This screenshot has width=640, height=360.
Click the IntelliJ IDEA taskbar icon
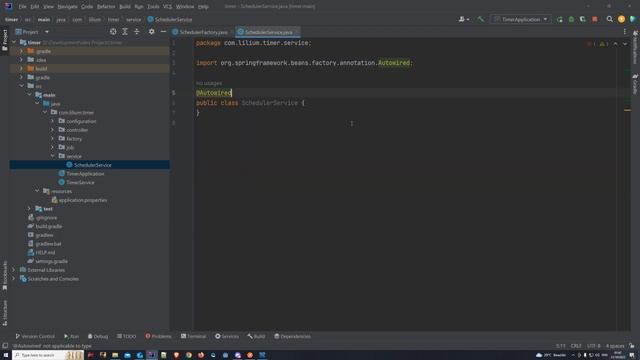tap(152, 355)
